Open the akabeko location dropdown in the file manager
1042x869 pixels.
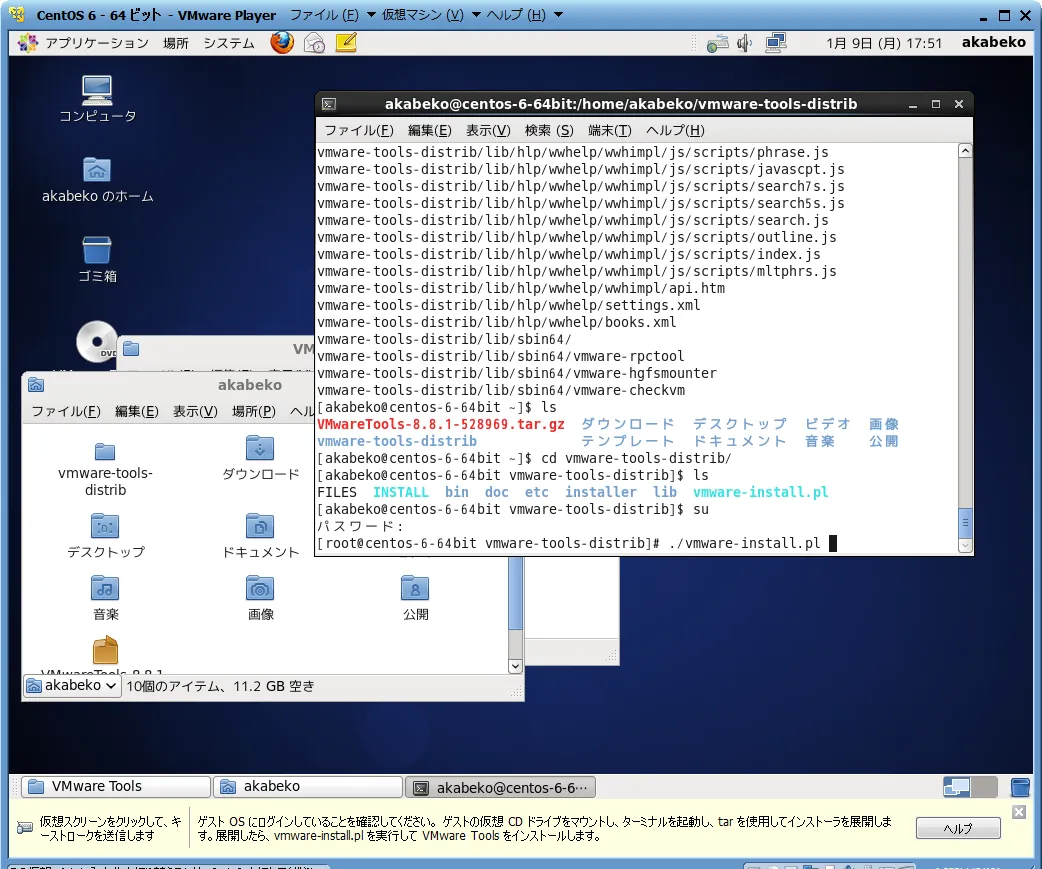coord(70,687)
